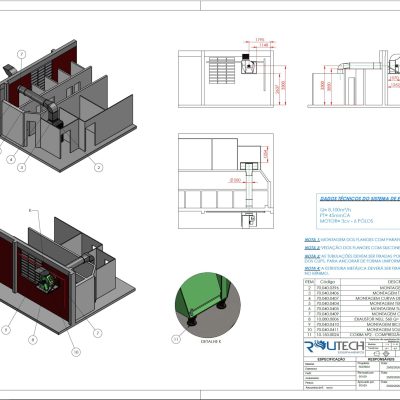The image size is (400, 400).
Task: Select the exhaust fan in the front elevation
Action: tap(248, 63)
